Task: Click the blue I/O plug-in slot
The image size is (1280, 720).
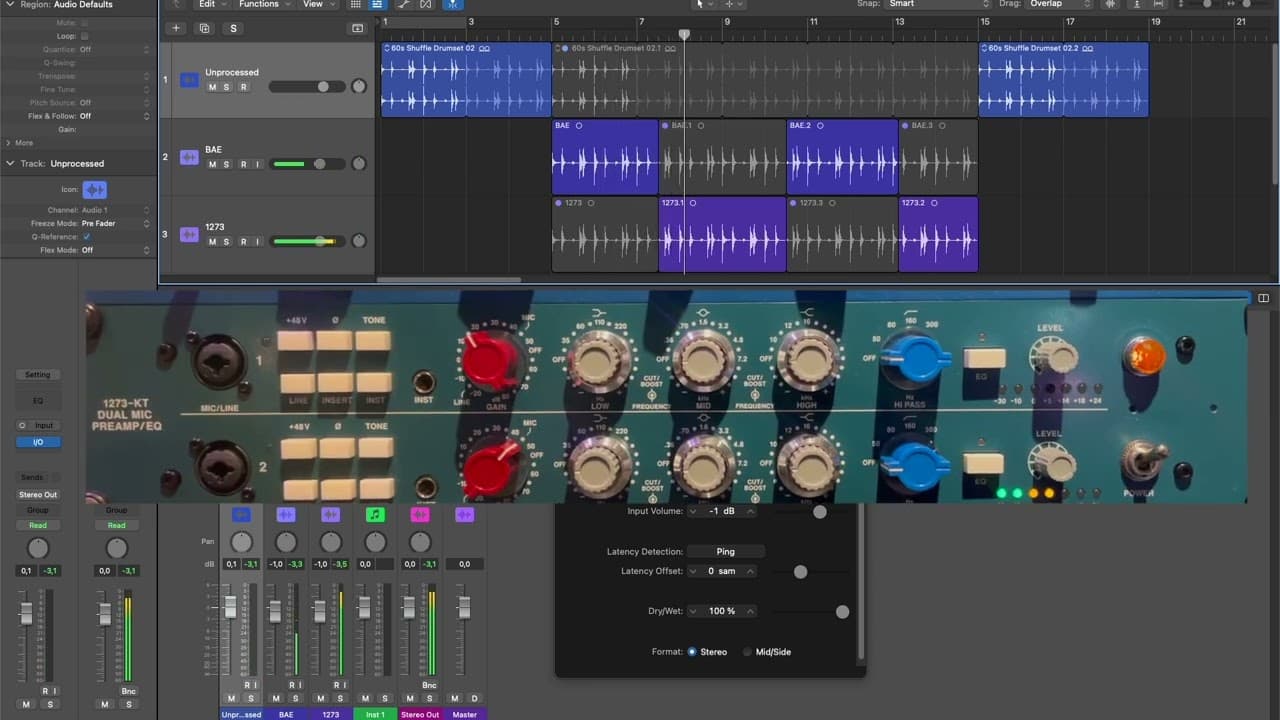Action: [x=38, y=442]
